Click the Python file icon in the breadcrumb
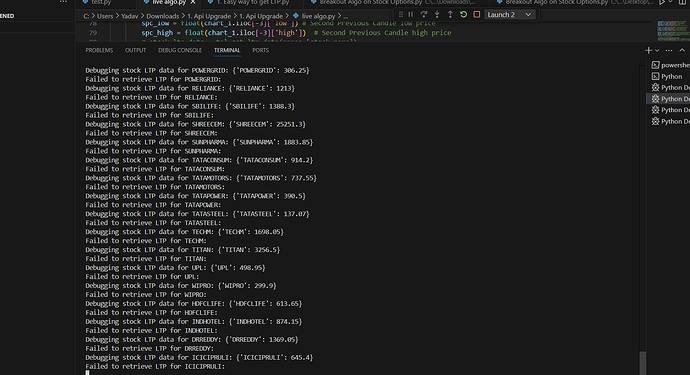The width and height of the screenshot is (690, 375). pos(296,16)
